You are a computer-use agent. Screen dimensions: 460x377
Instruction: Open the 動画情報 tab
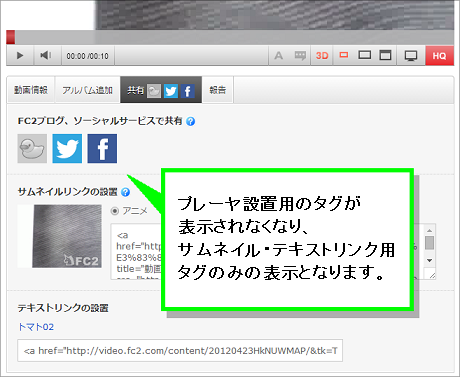click(x=31, y=90)
